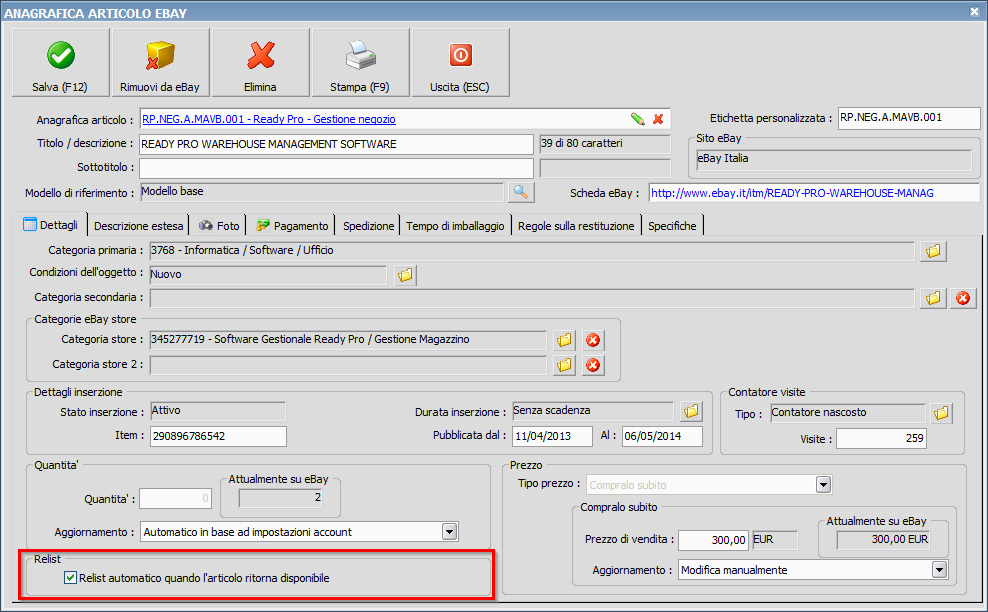Click '345277719 - Software Gestionale' store category
Image resolution: width=988 pixels, height=612 pixels.
click(348, 340)
